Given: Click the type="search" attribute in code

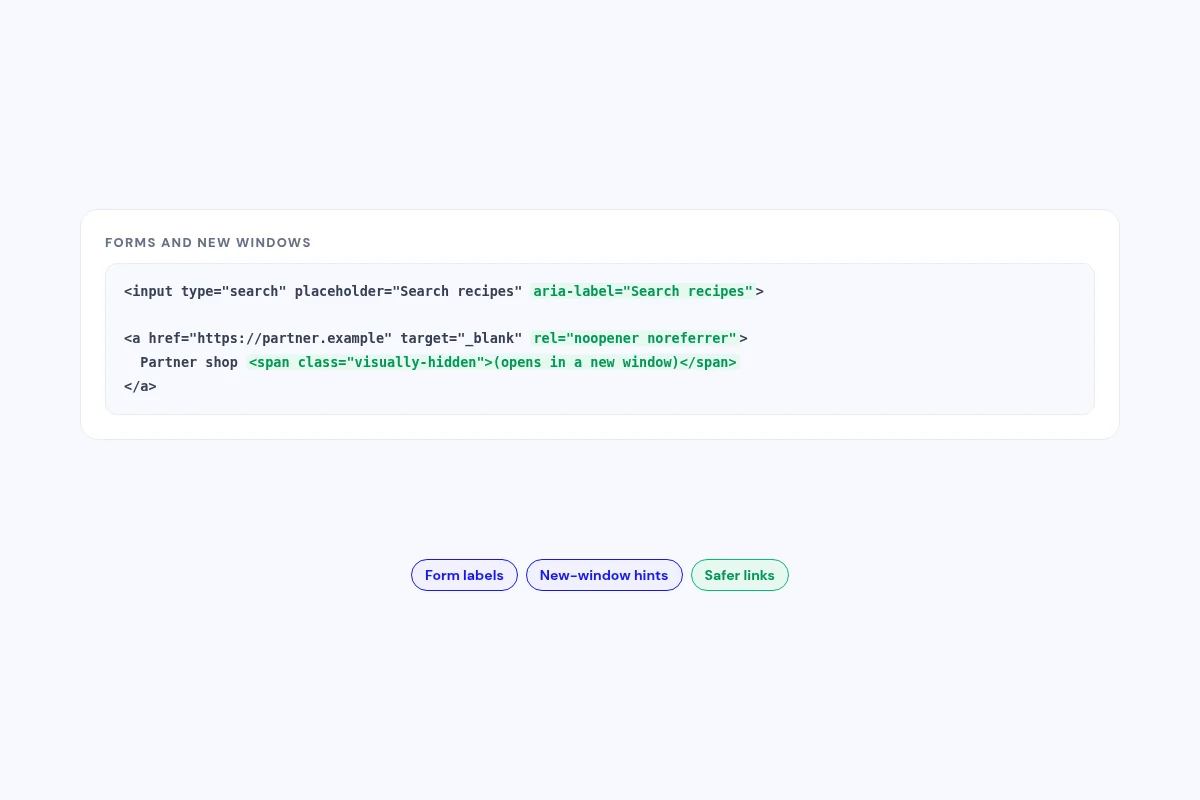Looking at the screenshot, I should (233, 291).
